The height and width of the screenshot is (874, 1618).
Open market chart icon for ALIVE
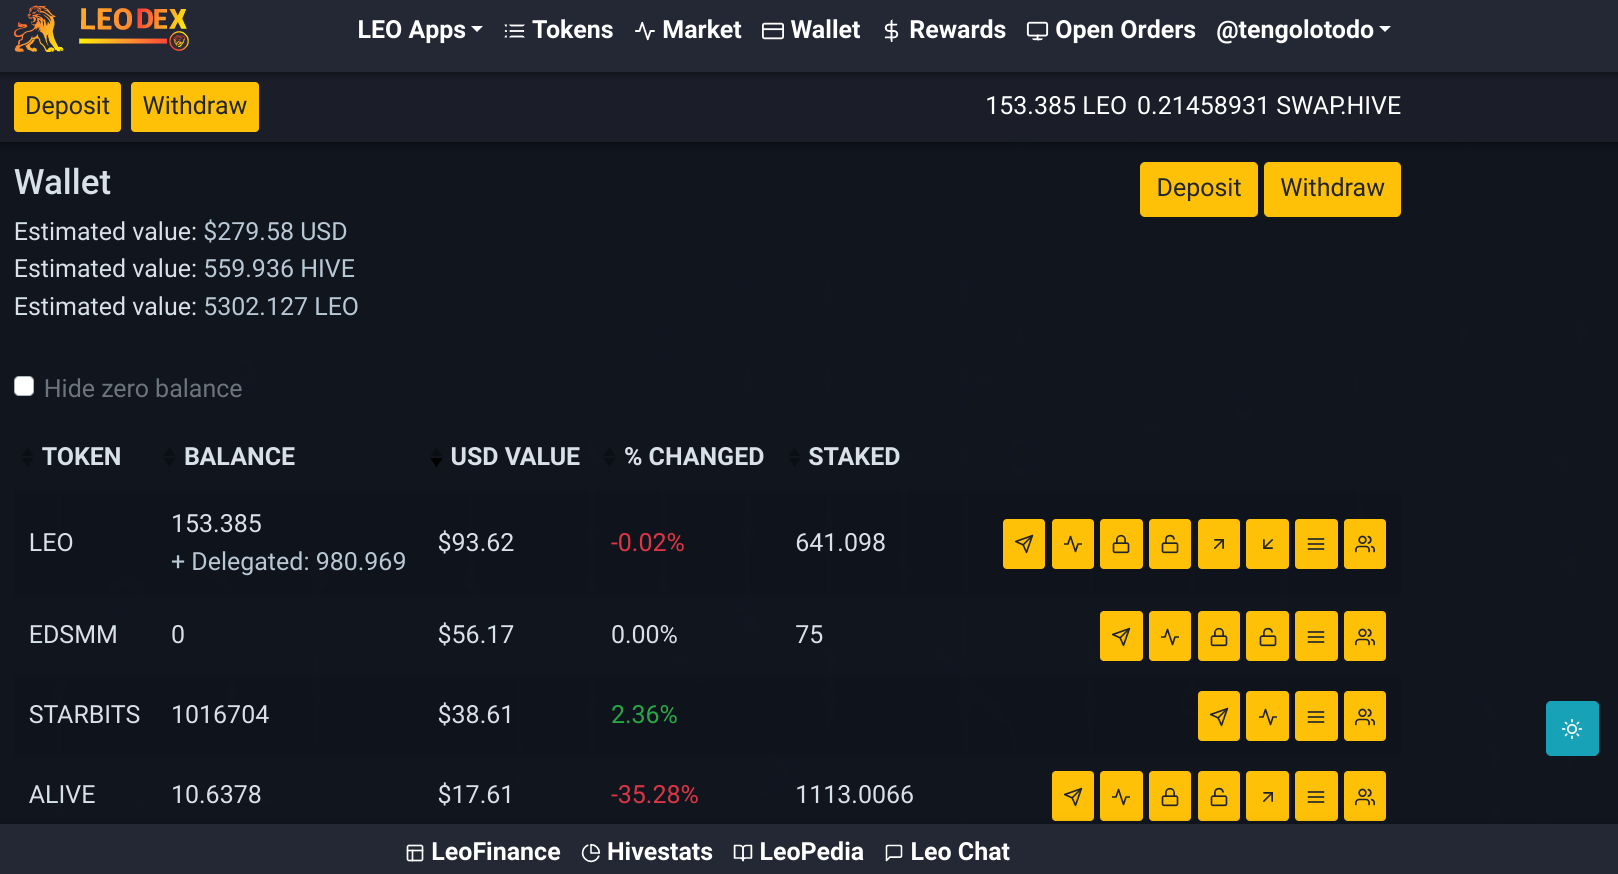1121,796
